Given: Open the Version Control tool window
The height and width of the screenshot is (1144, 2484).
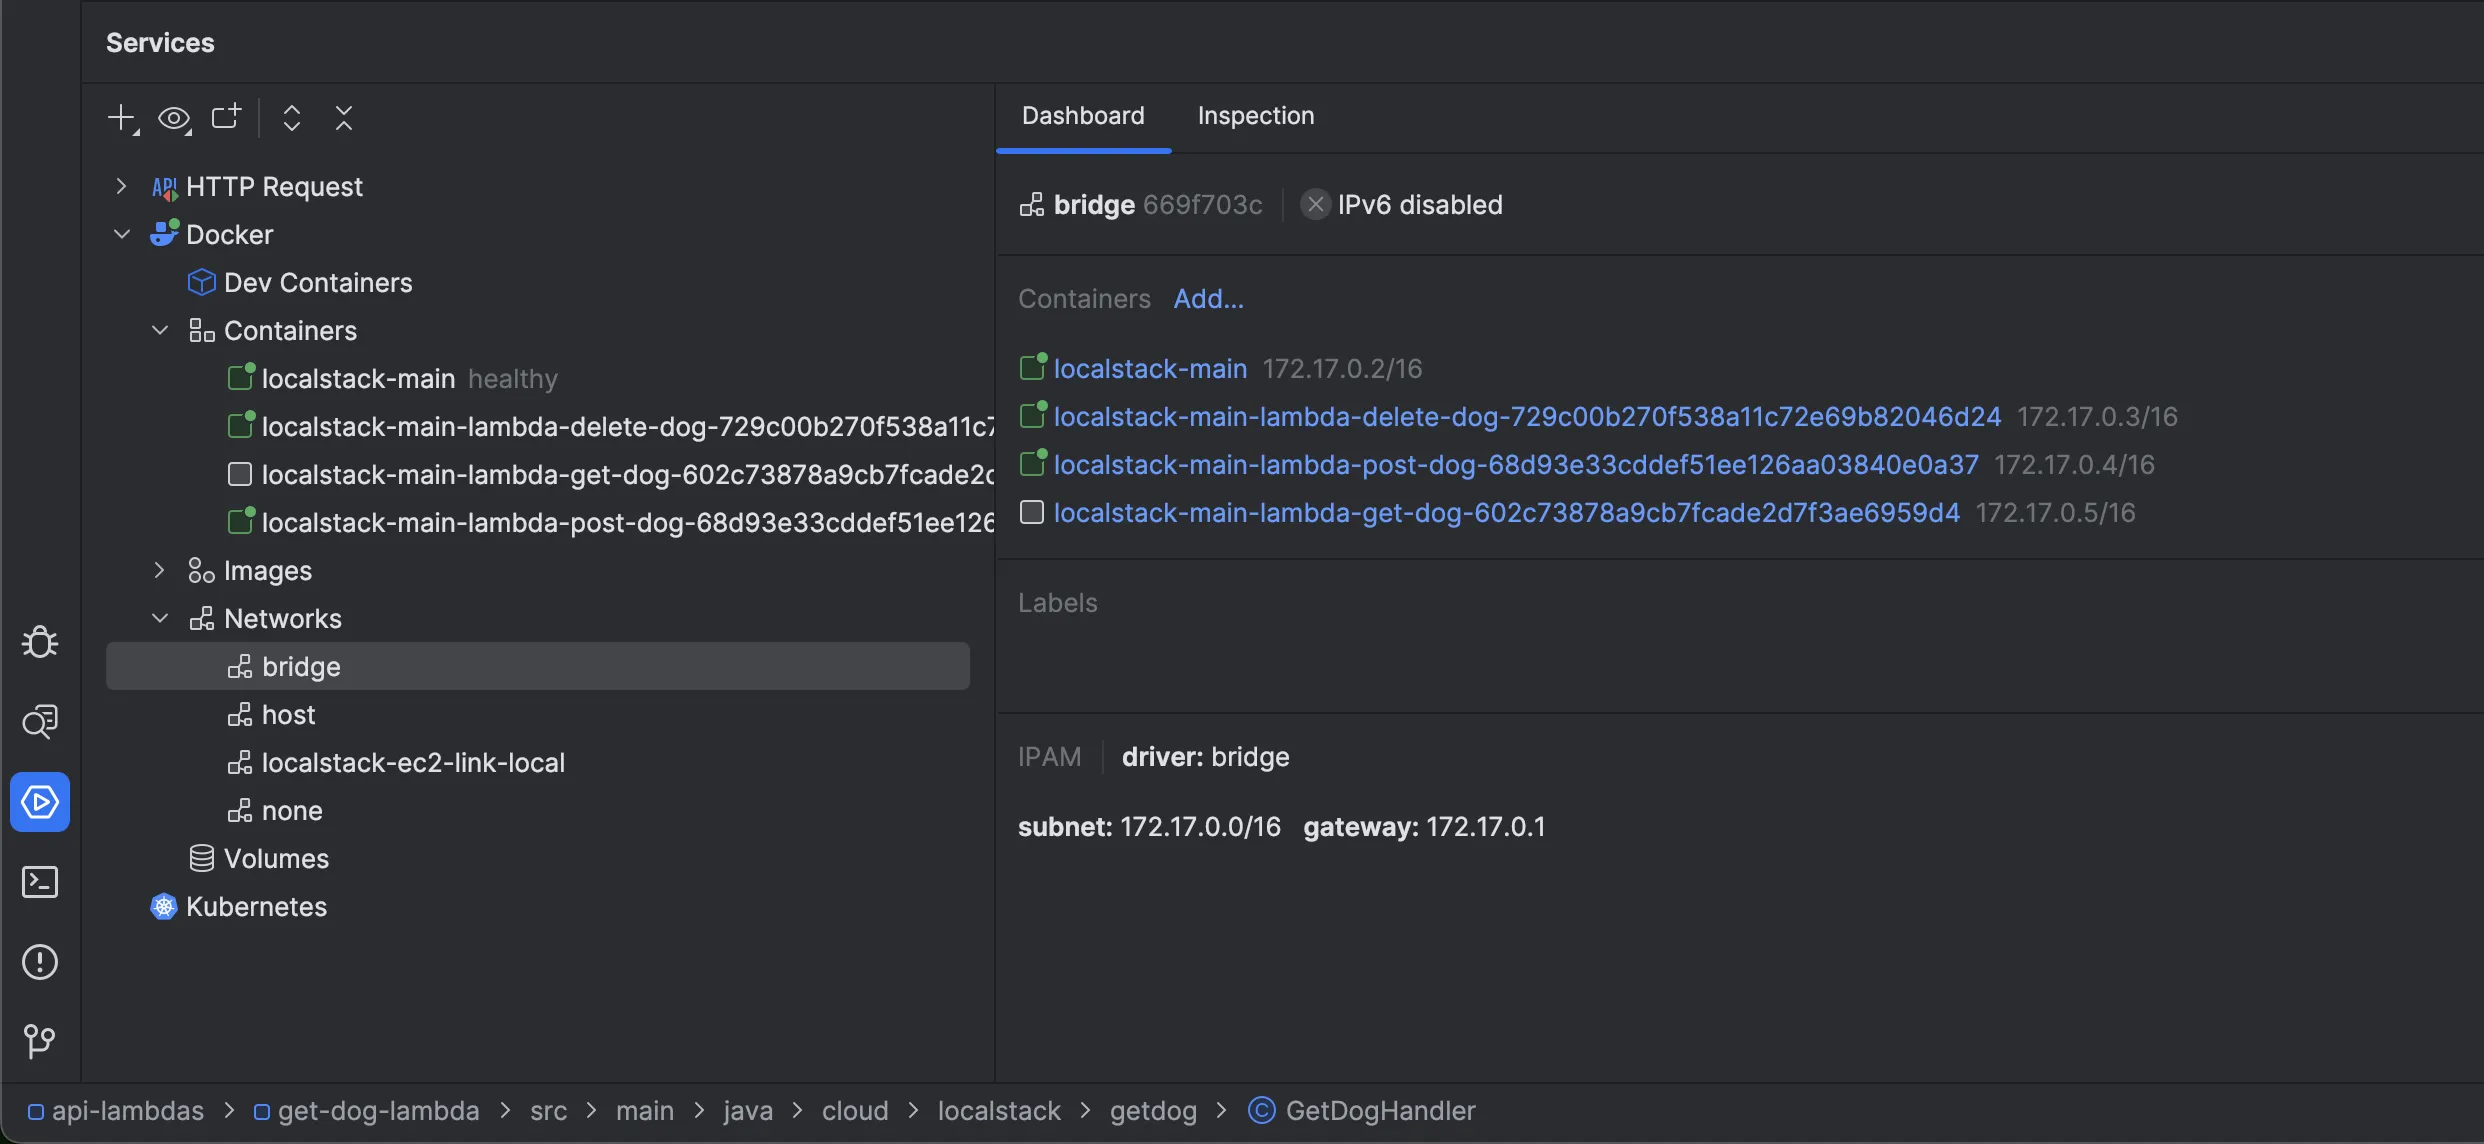Looking at the screenshot, I should [40, 1041].
